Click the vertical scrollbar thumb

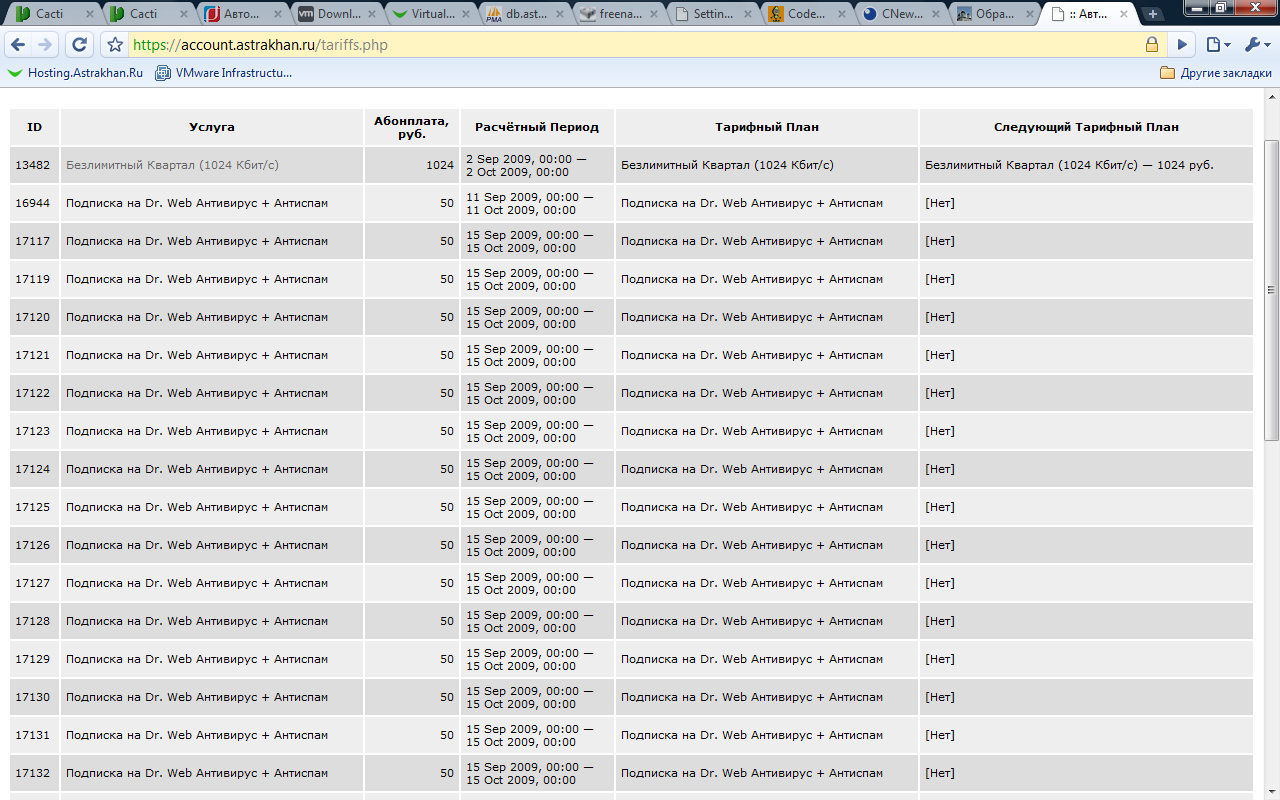(x=1271, y=290)
